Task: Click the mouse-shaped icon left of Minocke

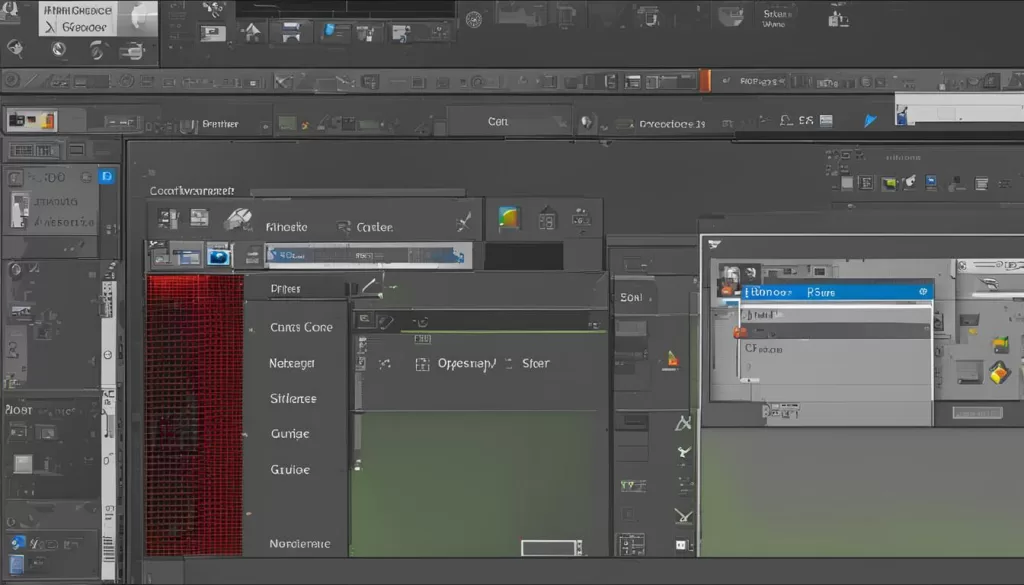Action: [238, 220]
